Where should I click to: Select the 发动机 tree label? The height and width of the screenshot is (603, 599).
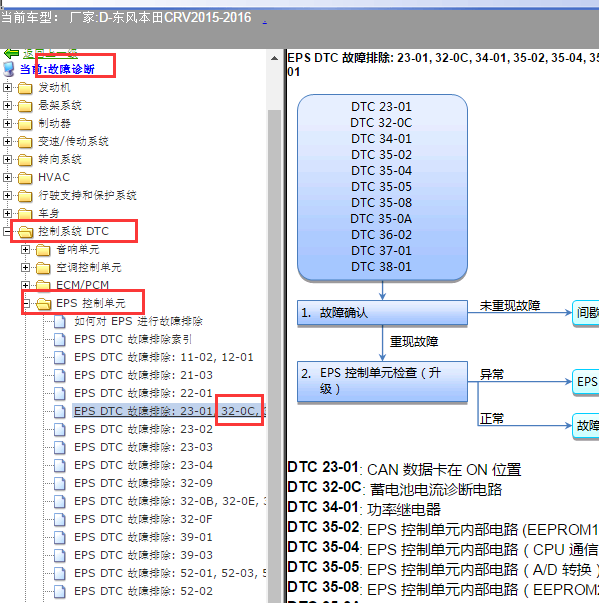pos(54,88)
